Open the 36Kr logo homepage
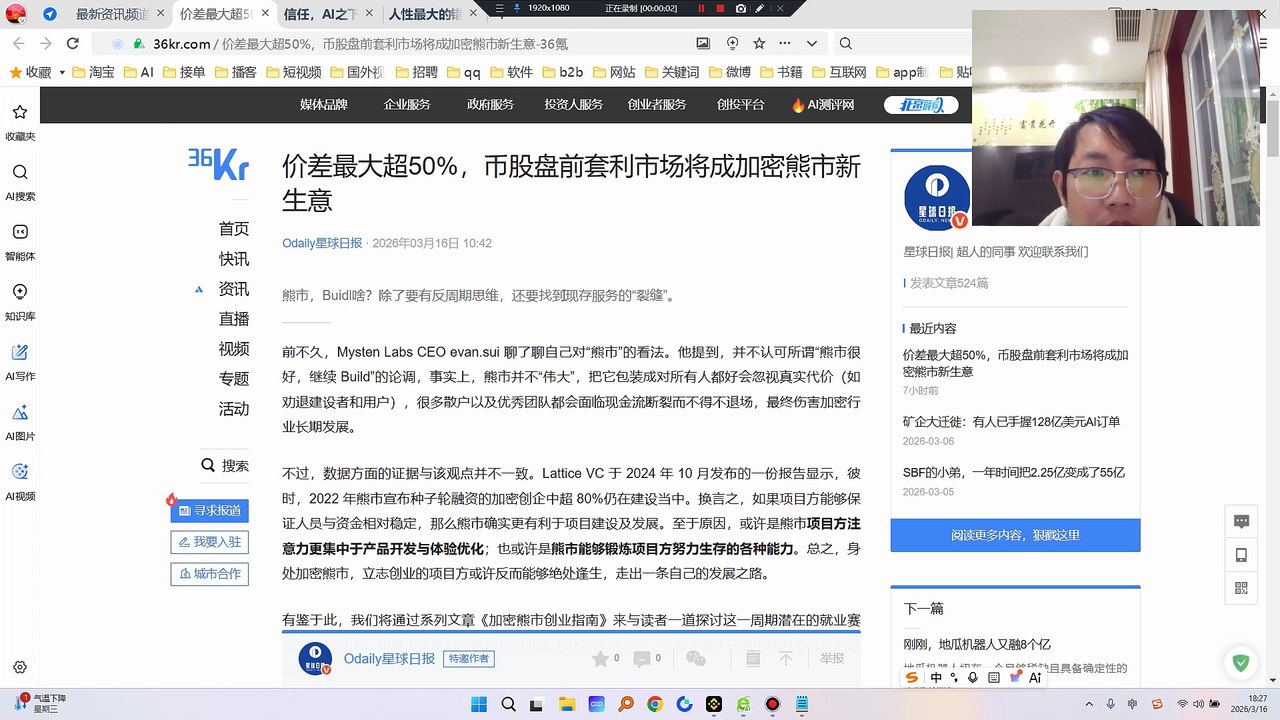Viewport: 1280px width, 720px height. tap(218, 164)
